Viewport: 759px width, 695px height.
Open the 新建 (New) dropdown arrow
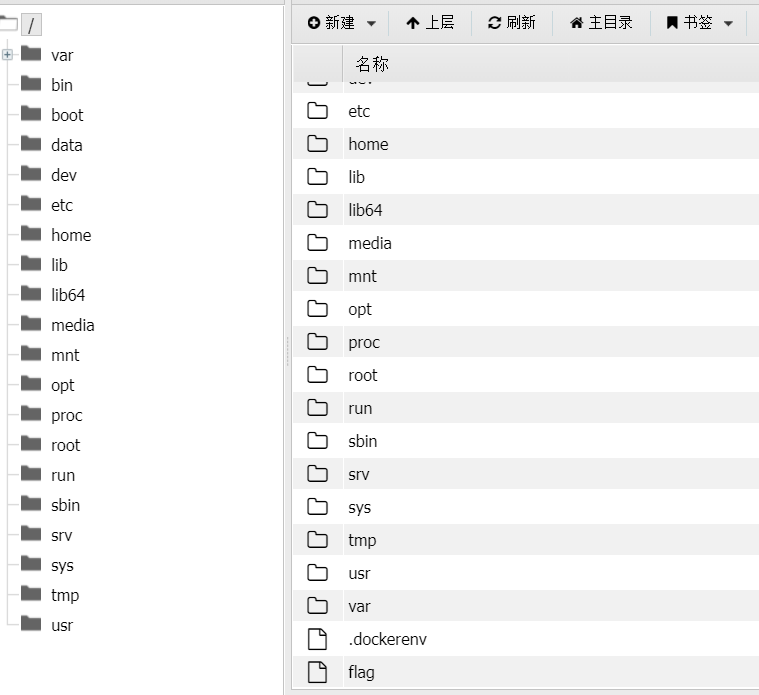click(371, 23)
